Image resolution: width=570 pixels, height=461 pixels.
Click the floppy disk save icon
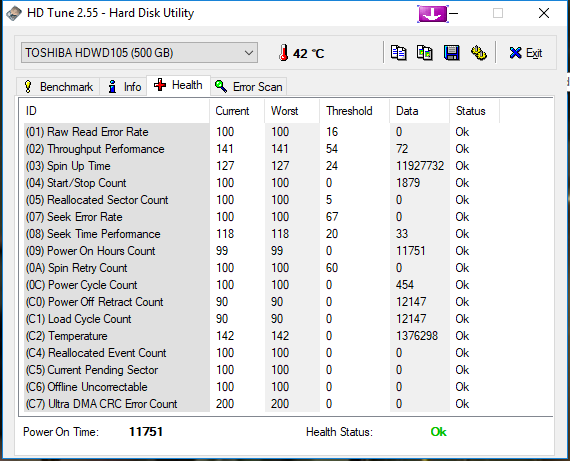click(451, 53)
